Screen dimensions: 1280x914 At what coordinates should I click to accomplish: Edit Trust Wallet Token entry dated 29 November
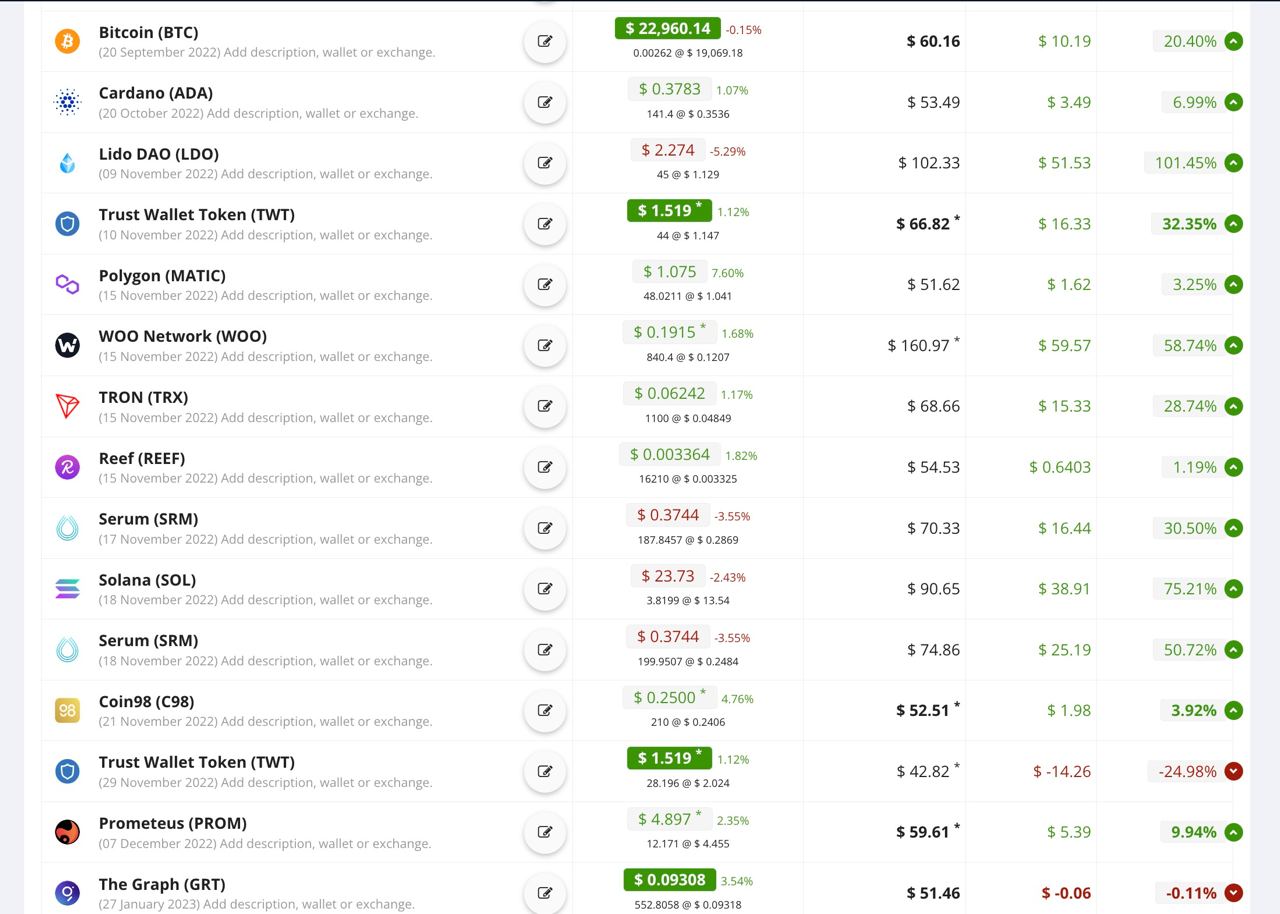pos(545,771)
